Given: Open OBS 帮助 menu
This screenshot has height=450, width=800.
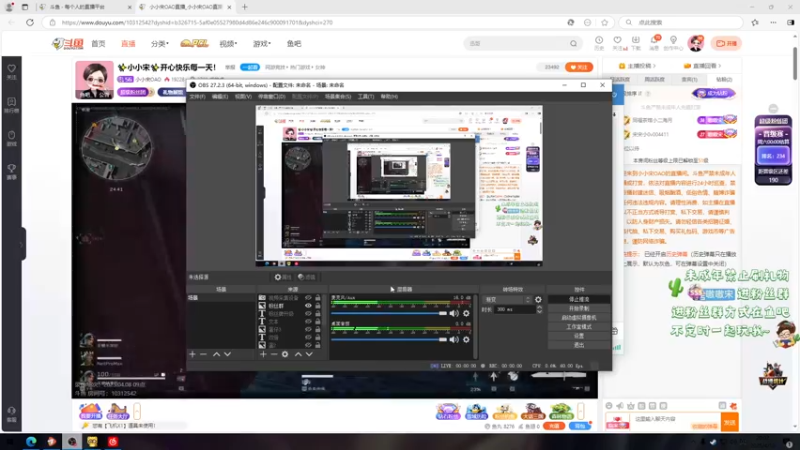Looking at the screenshot, I should (389, 96).
